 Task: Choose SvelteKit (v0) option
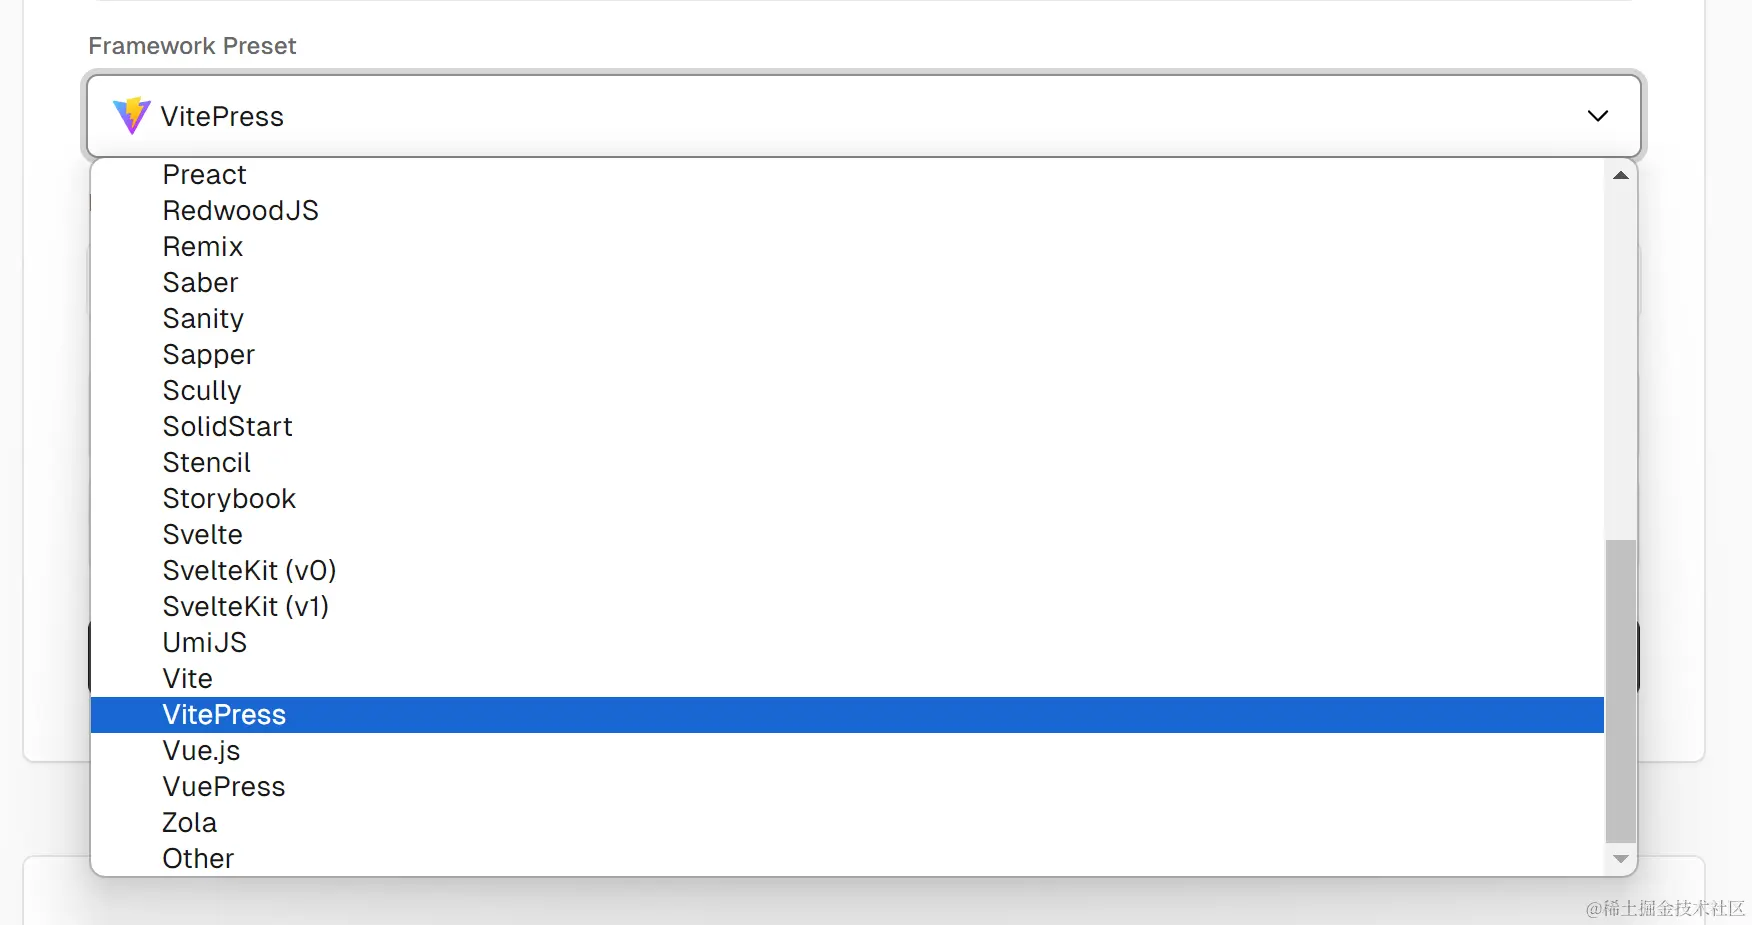pyautogui.click(x=847, y=571)
